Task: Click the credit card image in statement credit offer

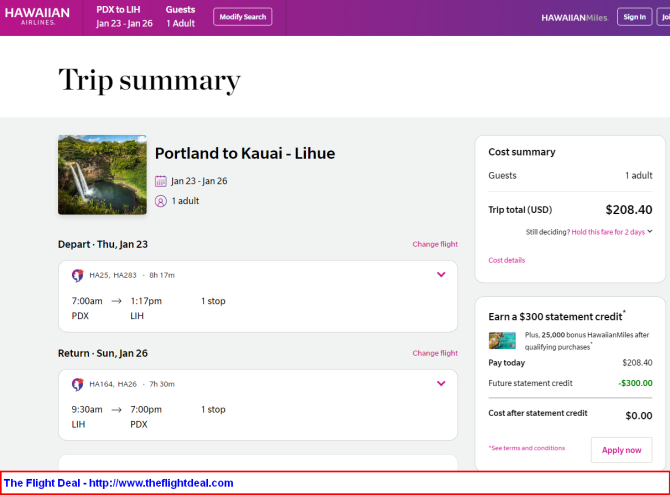Action: pyautogui.click(x=502, y=341)
